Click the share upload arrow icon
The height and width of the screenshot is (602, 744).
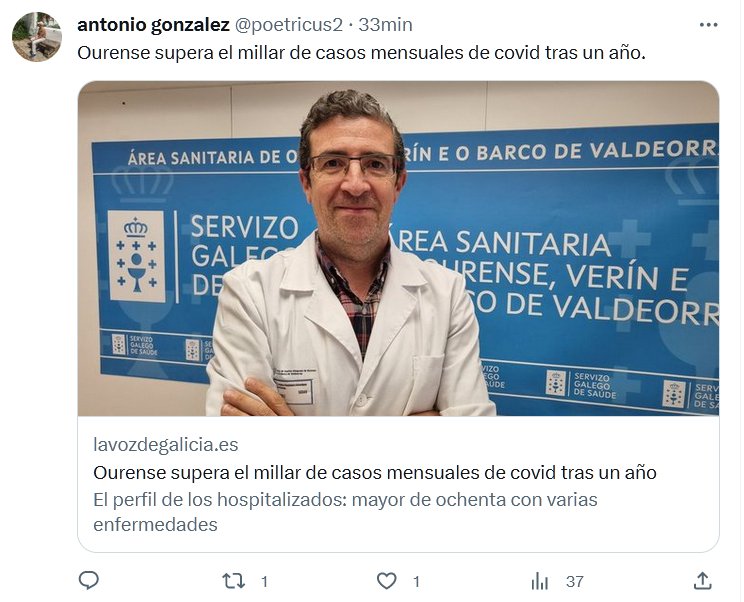point(702,581)
